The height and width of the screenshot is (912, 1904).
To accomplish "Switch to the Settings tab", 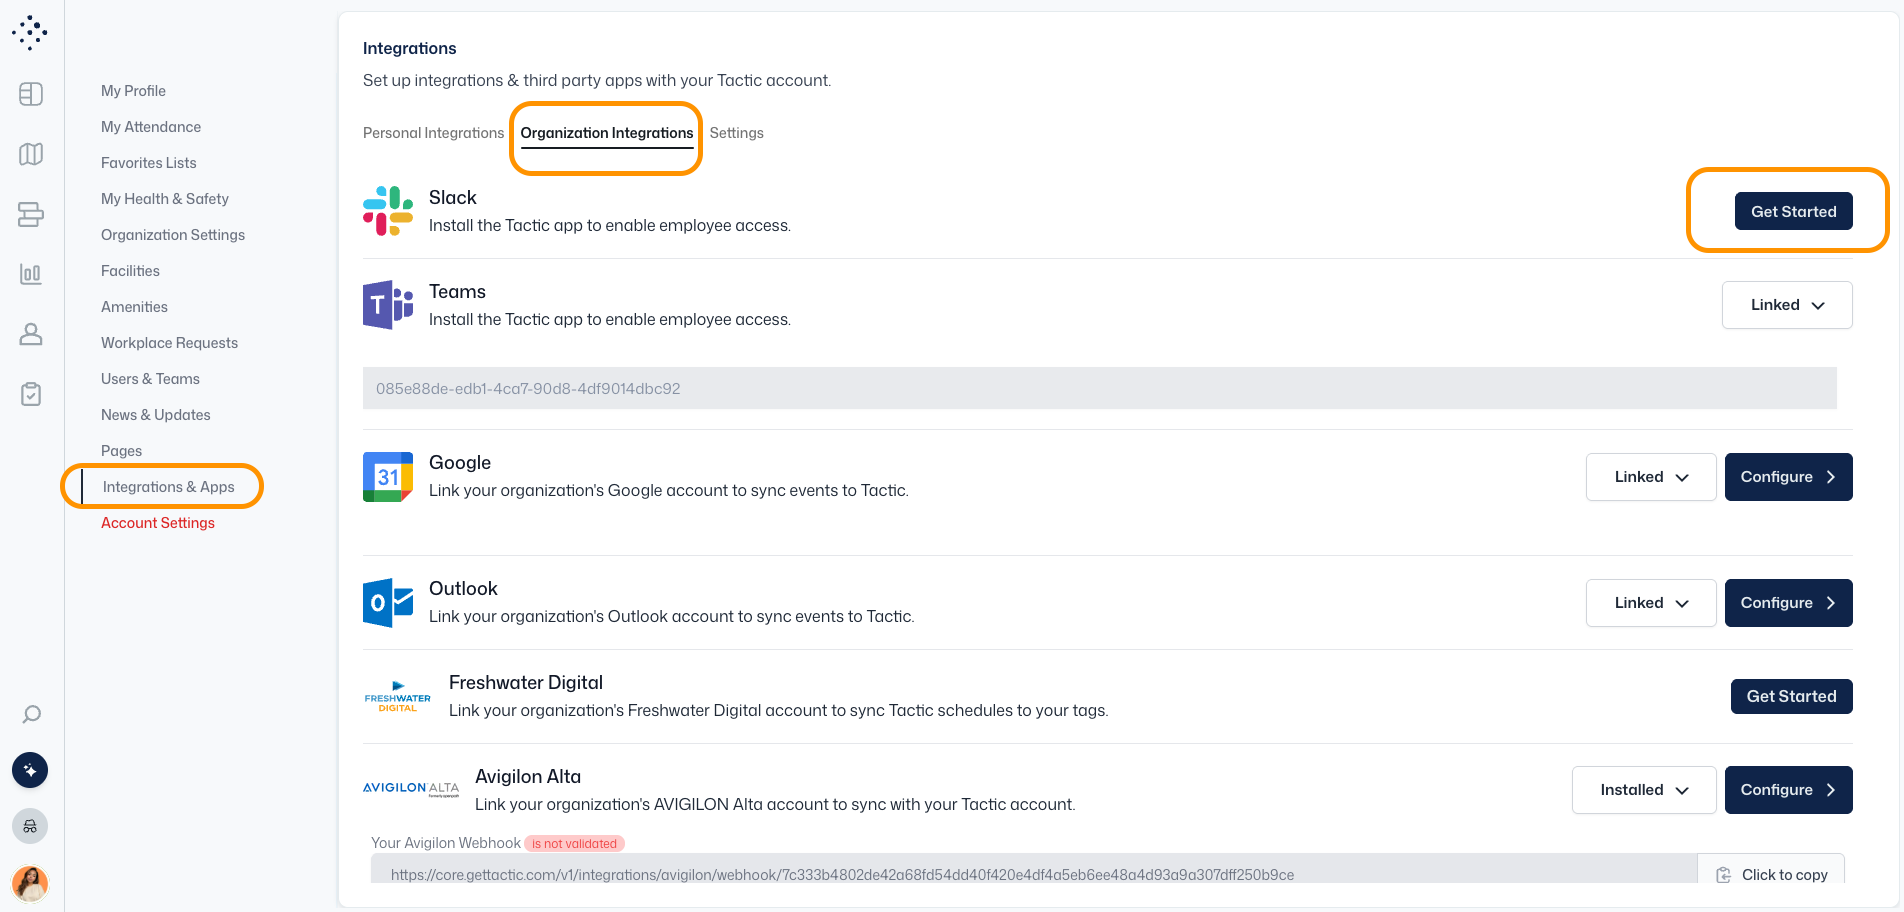I will coord(736,133).
